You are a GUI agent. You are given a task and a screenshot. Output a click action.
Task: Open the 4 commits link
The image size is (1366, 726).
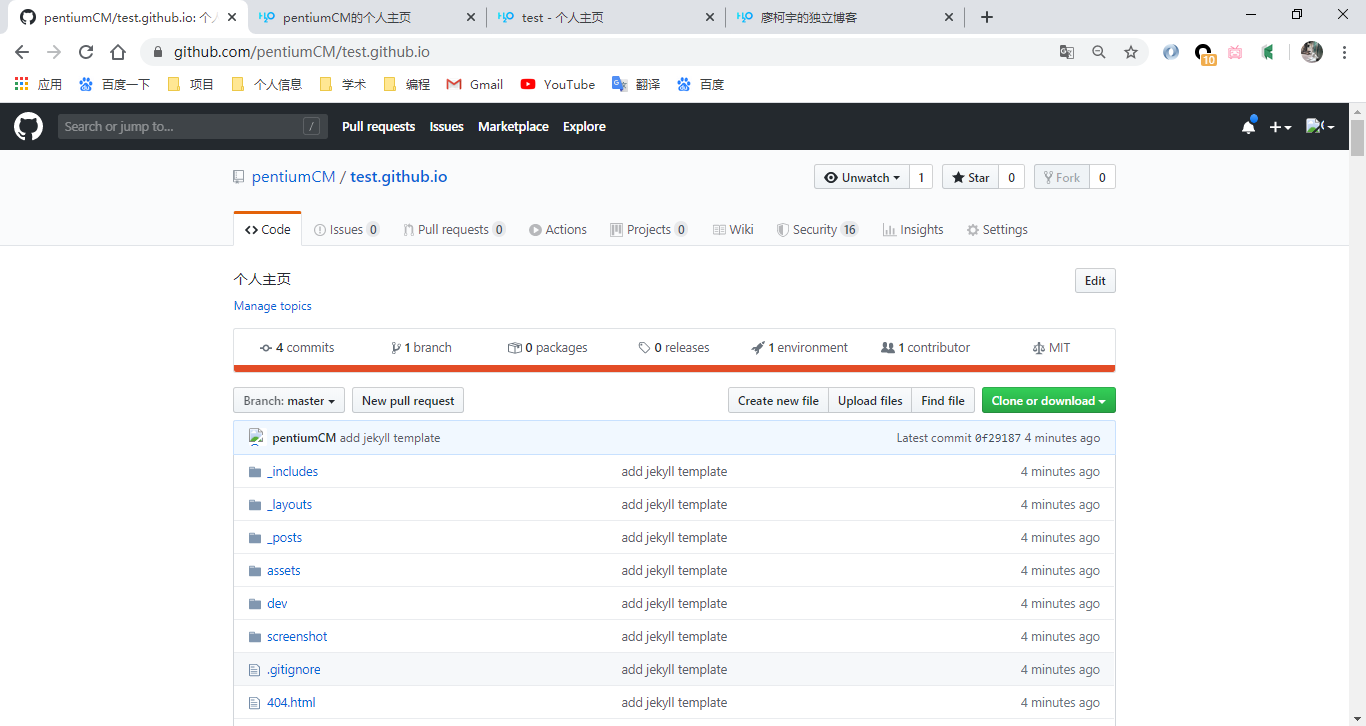297,348
